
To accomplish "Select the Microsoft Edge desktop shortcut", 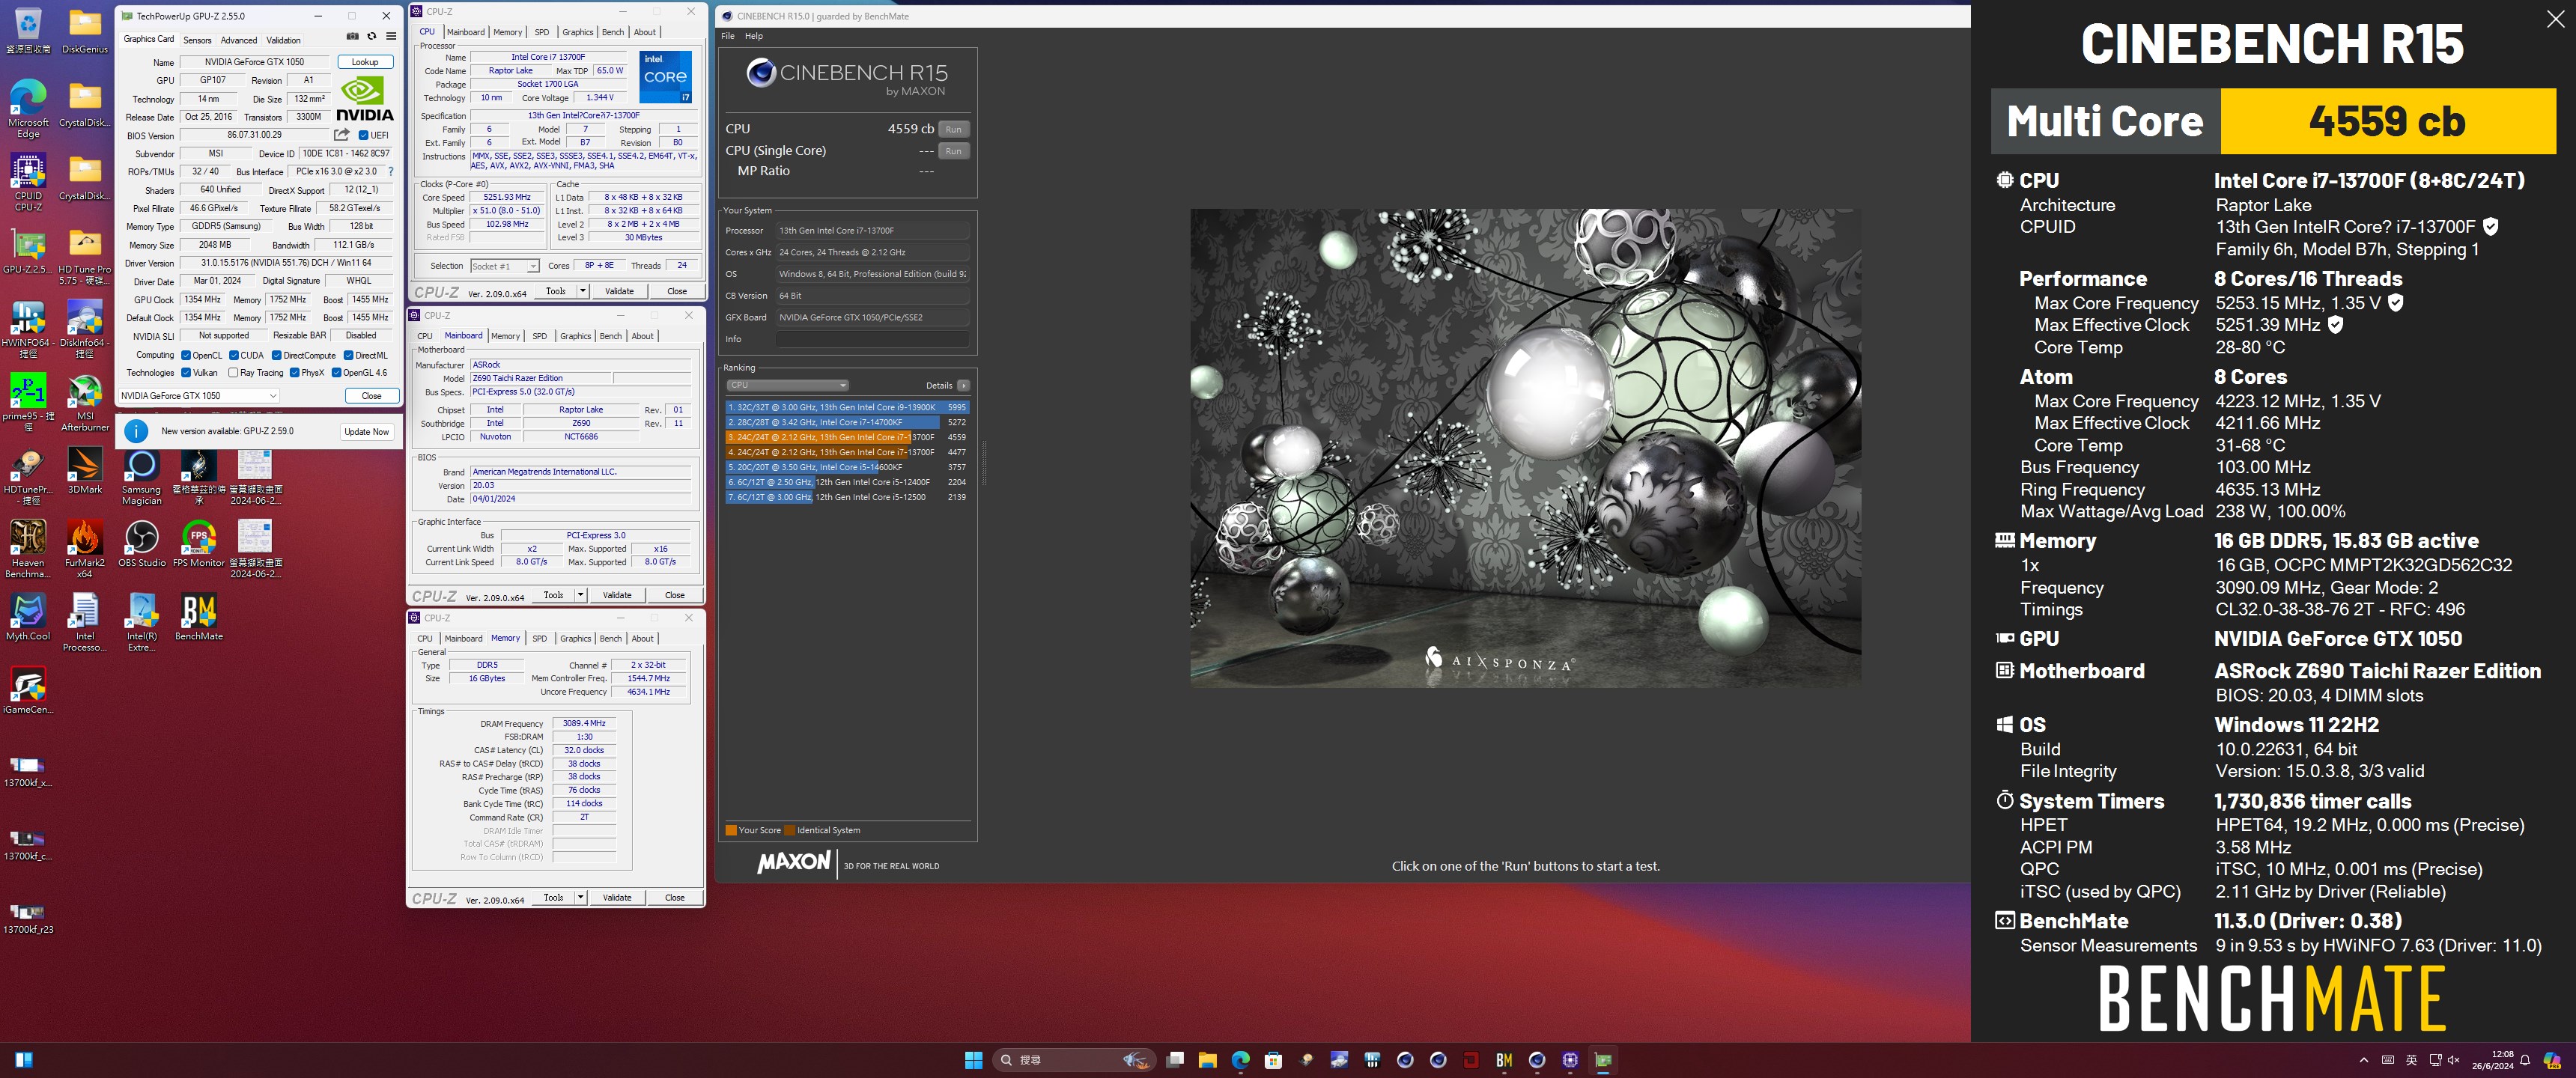I will [x=28, y=108].
